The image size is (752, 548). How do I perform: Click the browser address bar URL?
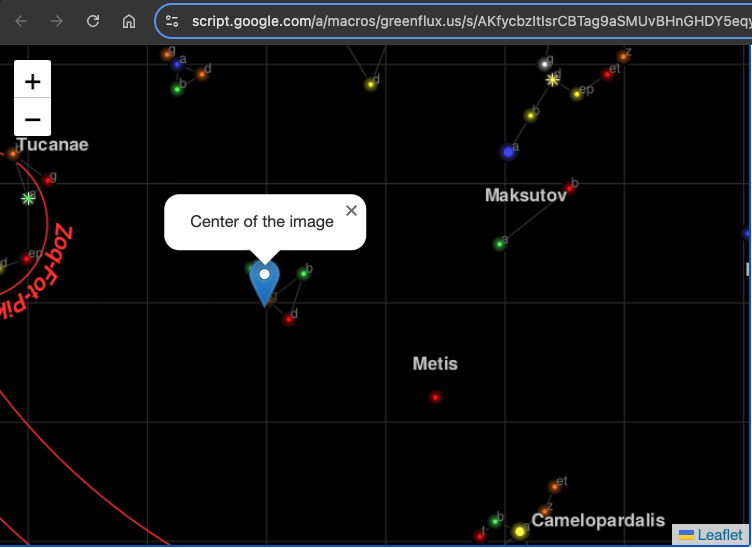pos(460,21)
